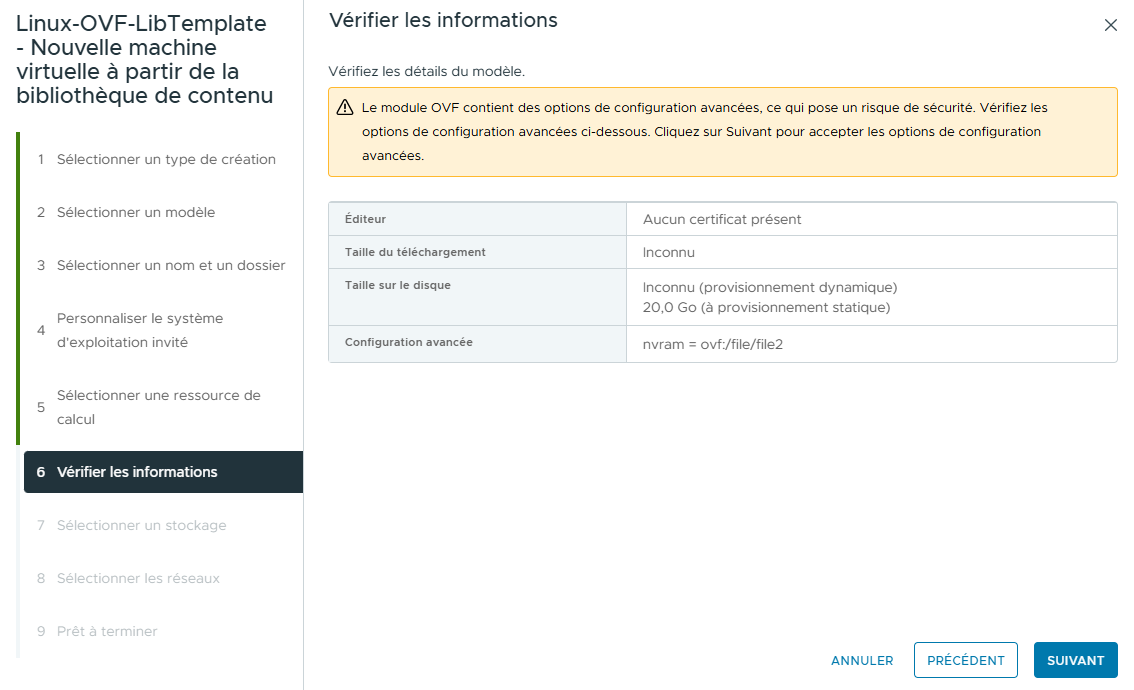
Task: Click the yellow security warning banner
Action: (x=723, y=130)
